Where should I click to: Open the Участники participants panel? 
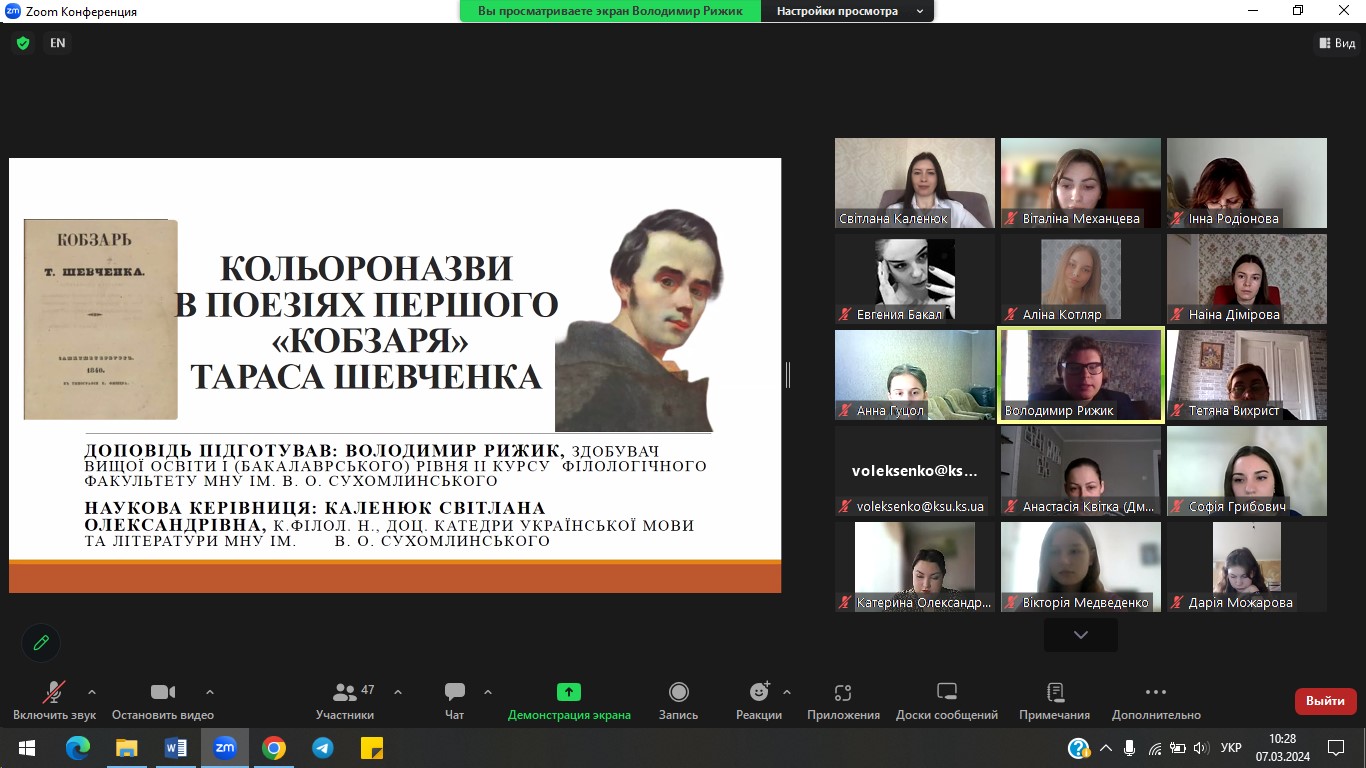pyautogui.click(x=345, y=700)
